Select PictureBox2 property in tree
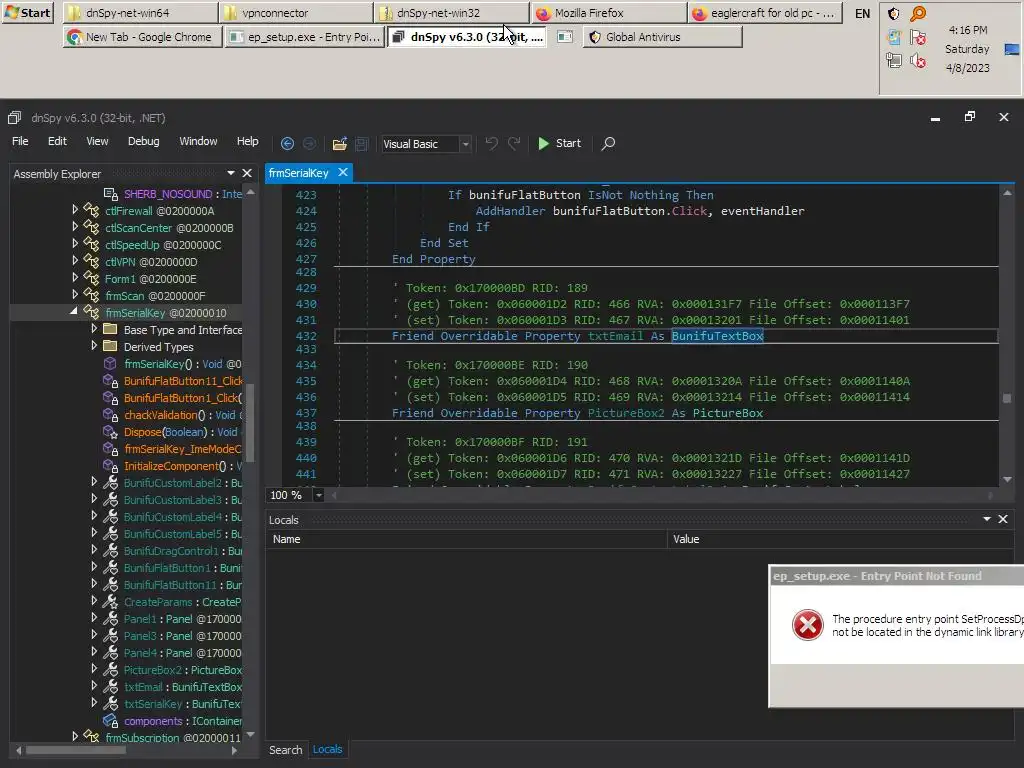The width and height of the screenshot is (1024, 768). tap(183, 670)
